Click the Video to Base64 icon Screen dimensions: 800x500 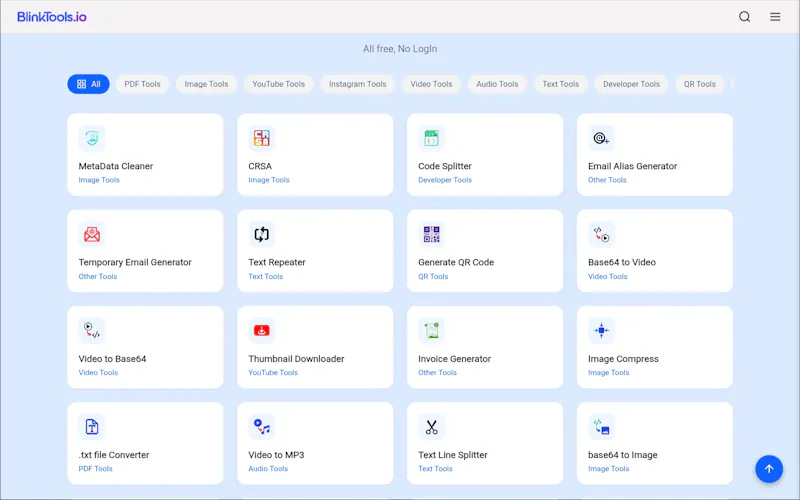(x=92, y=331)
